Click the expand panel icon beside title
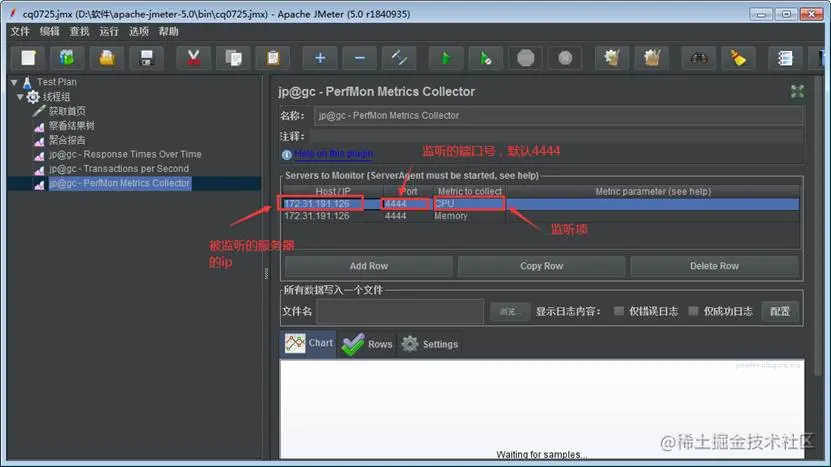This screenshot has height=467, width=831. tap(797, 91)
